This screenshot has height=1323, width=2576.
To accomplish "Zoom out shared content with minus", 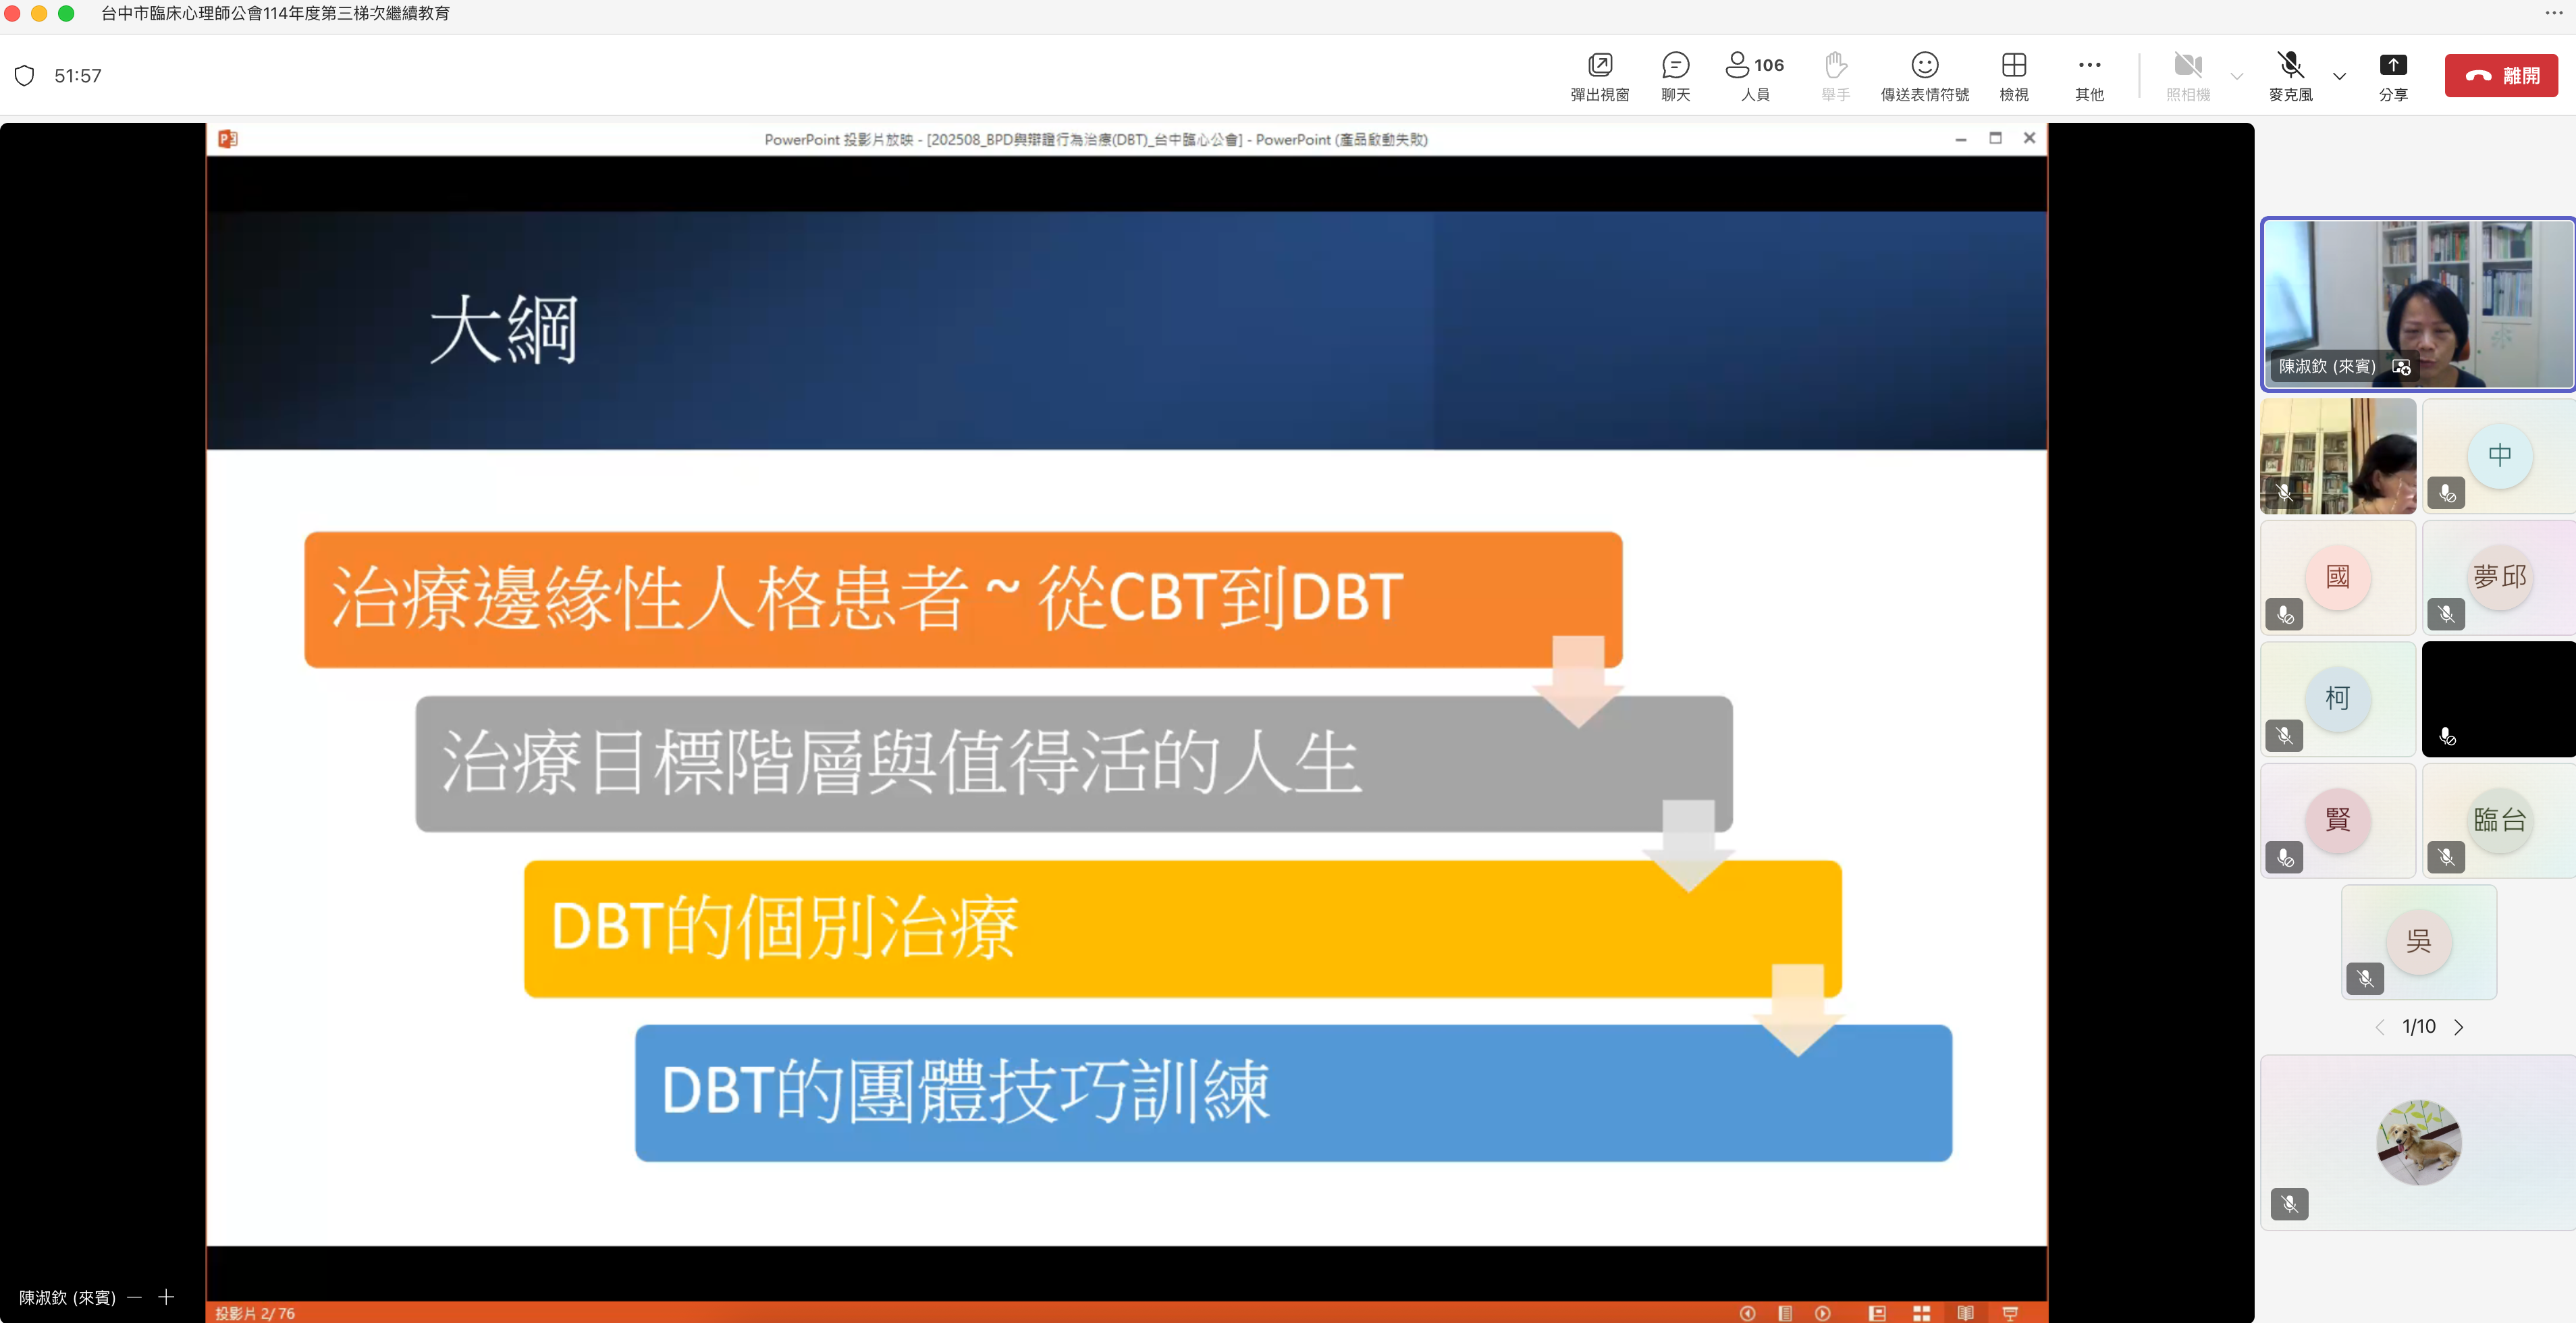I will coord(135,1297).
